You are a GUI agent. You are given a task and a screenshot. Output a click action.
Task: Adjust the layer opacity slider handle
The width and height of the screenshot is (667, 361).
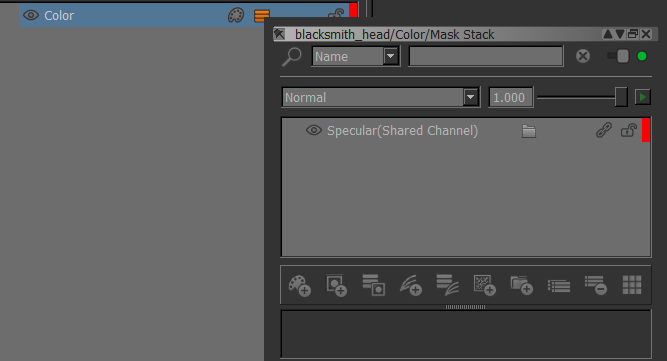coord(621,97)
